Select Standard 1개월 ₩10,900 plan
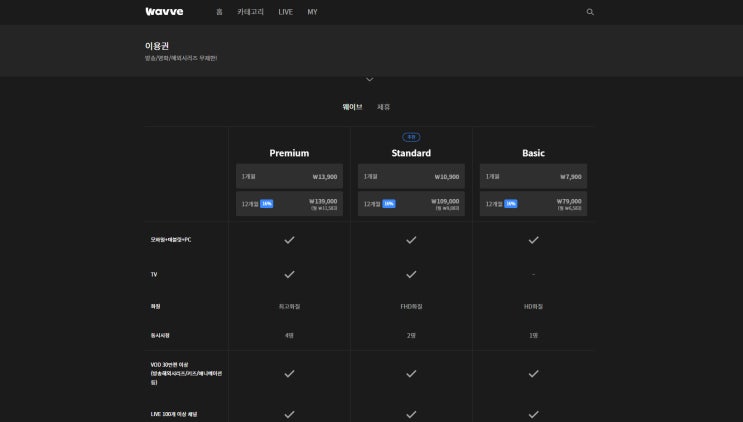 click(411, 176)
